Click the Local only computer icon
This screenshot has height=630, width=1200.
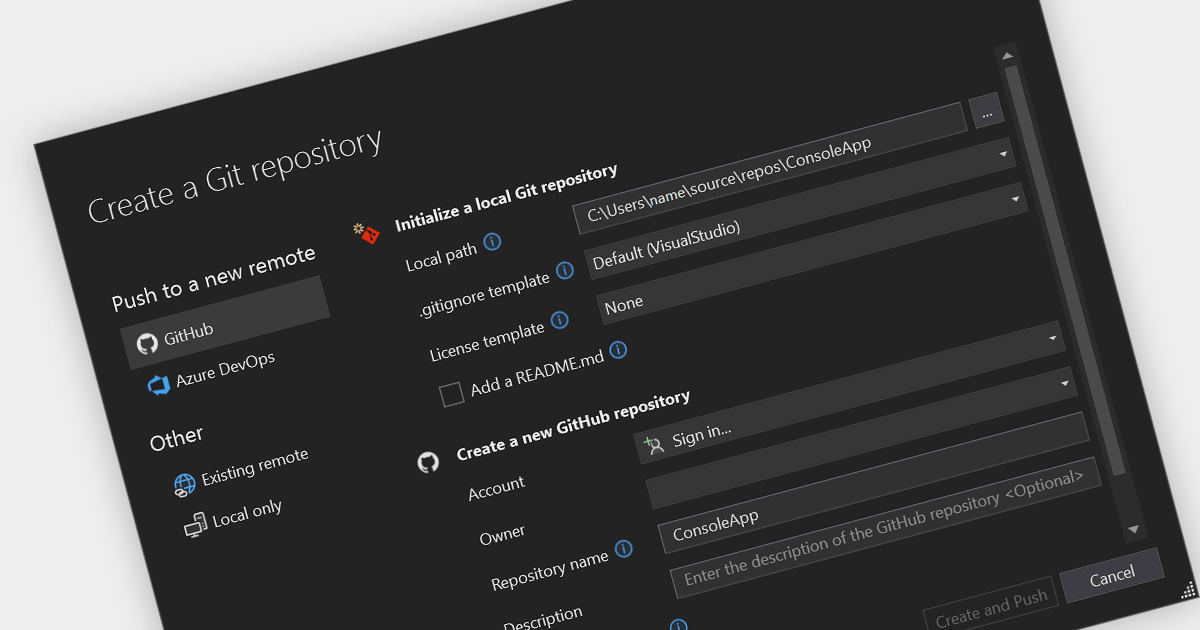[x=195, y=525]
